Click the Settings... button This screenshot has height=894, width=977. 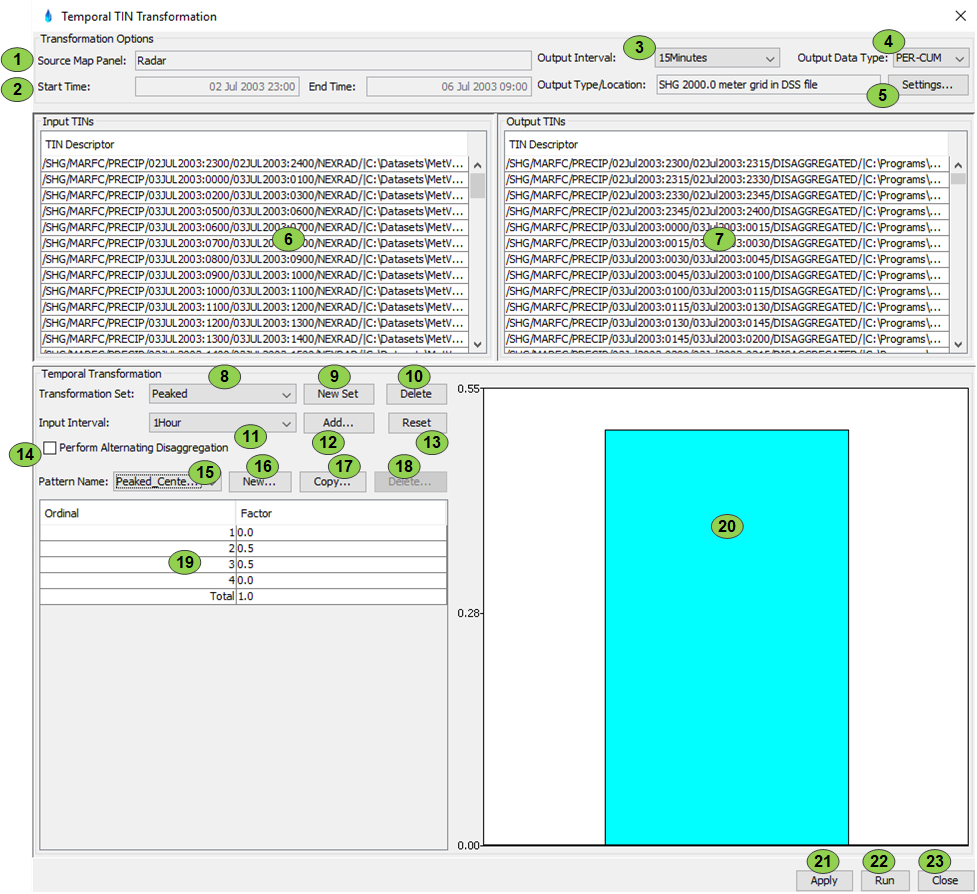click(927, 85)
